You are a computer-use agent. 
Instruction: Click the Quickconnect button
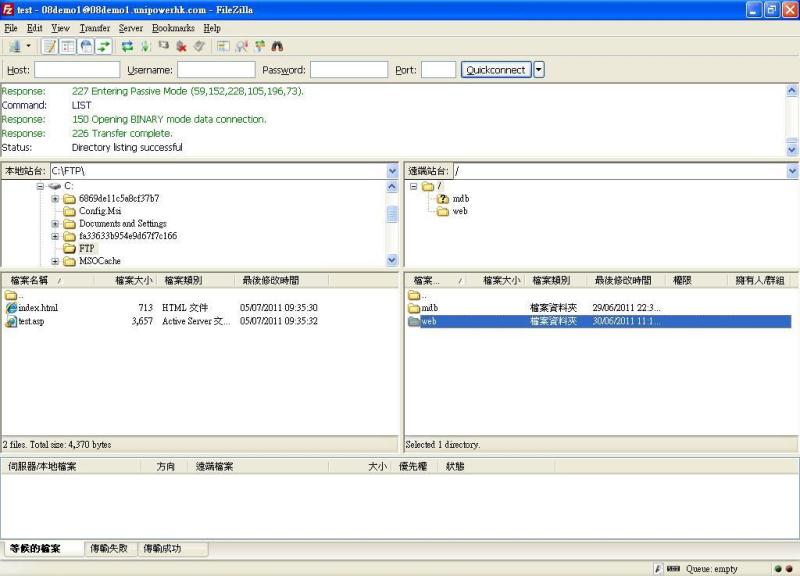point(496,70)
